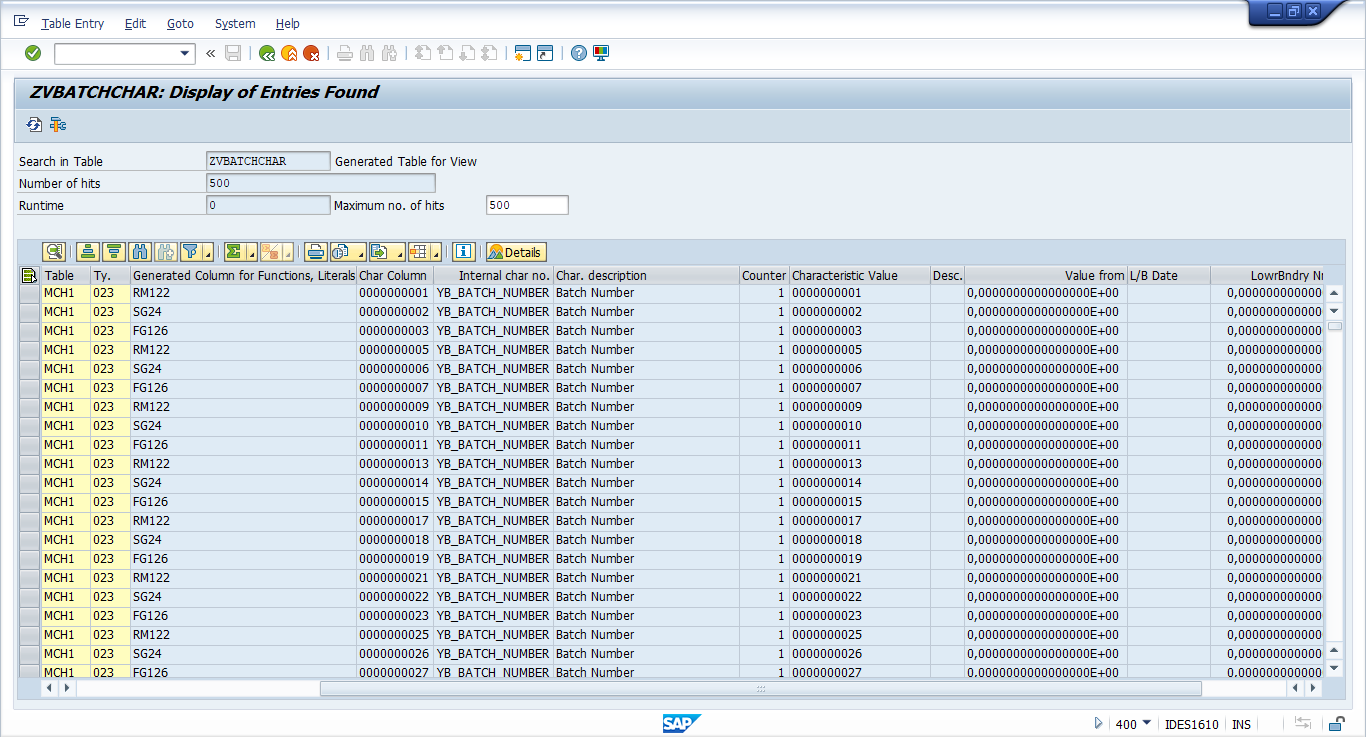Expand the Choose Layout dropdown arrow

437,252
